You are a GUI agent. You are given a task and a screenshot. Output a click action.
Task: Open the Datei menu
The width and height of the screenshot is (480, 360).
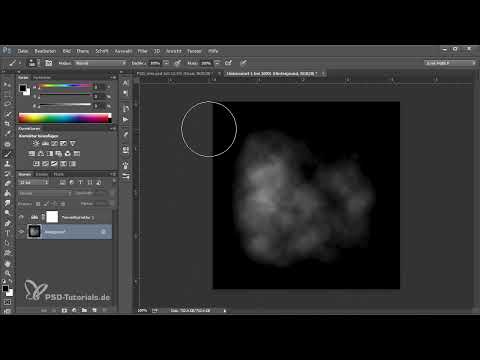coord(23,51)
